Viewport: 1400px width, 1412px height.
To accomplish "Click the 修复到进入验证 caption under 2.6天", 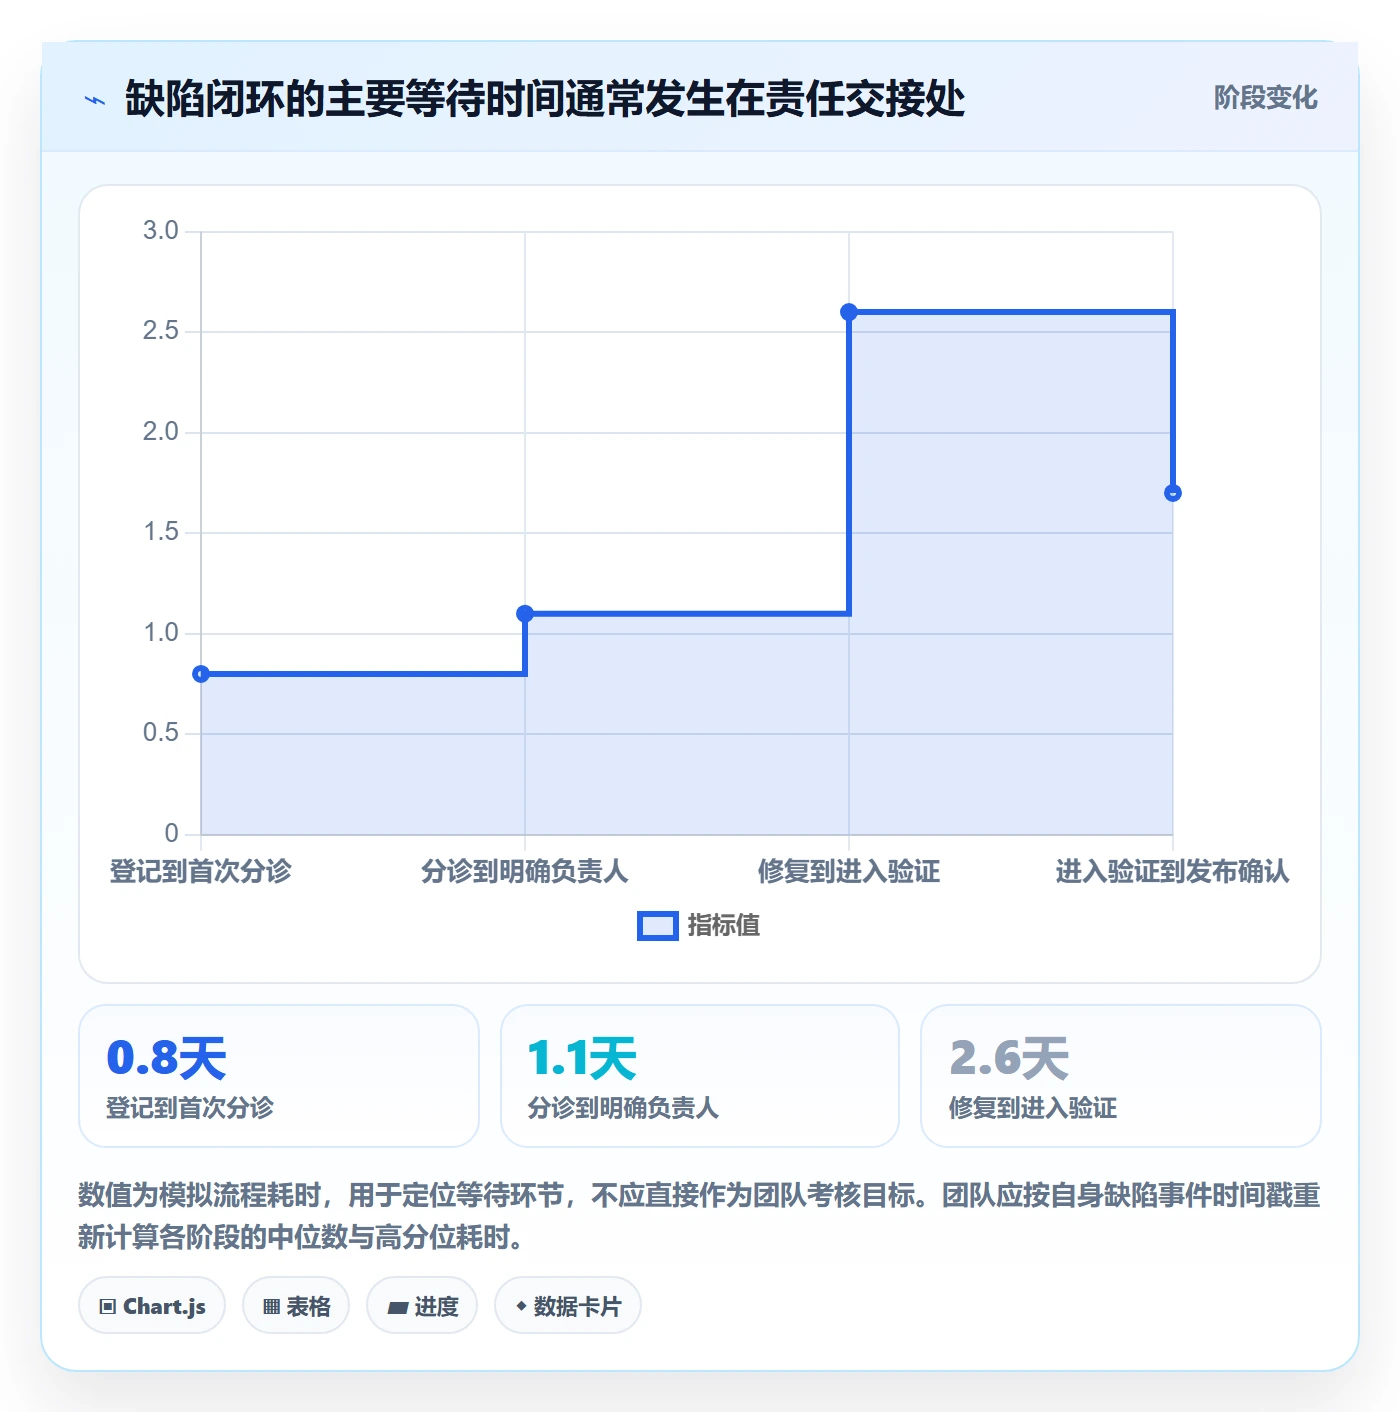I will pos(1033,1108).
